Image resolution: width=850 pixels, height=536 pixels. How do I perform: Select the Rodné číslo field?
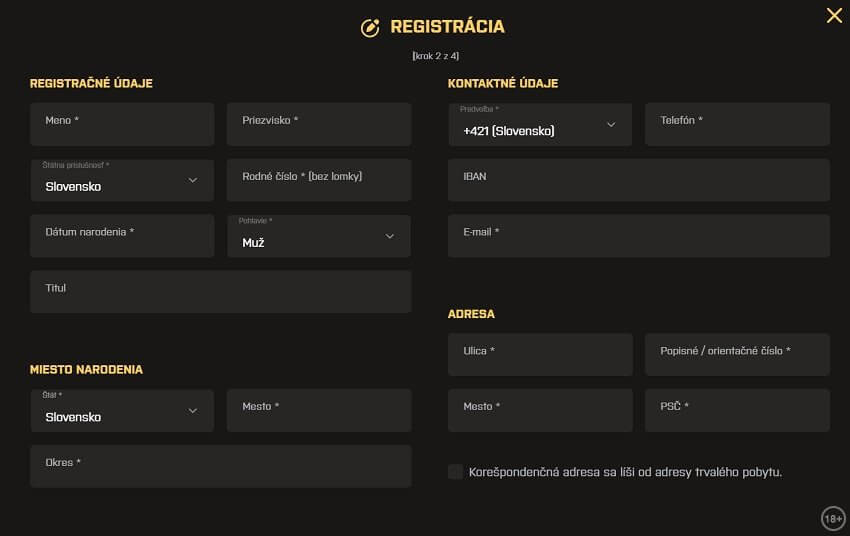point(319,180)
